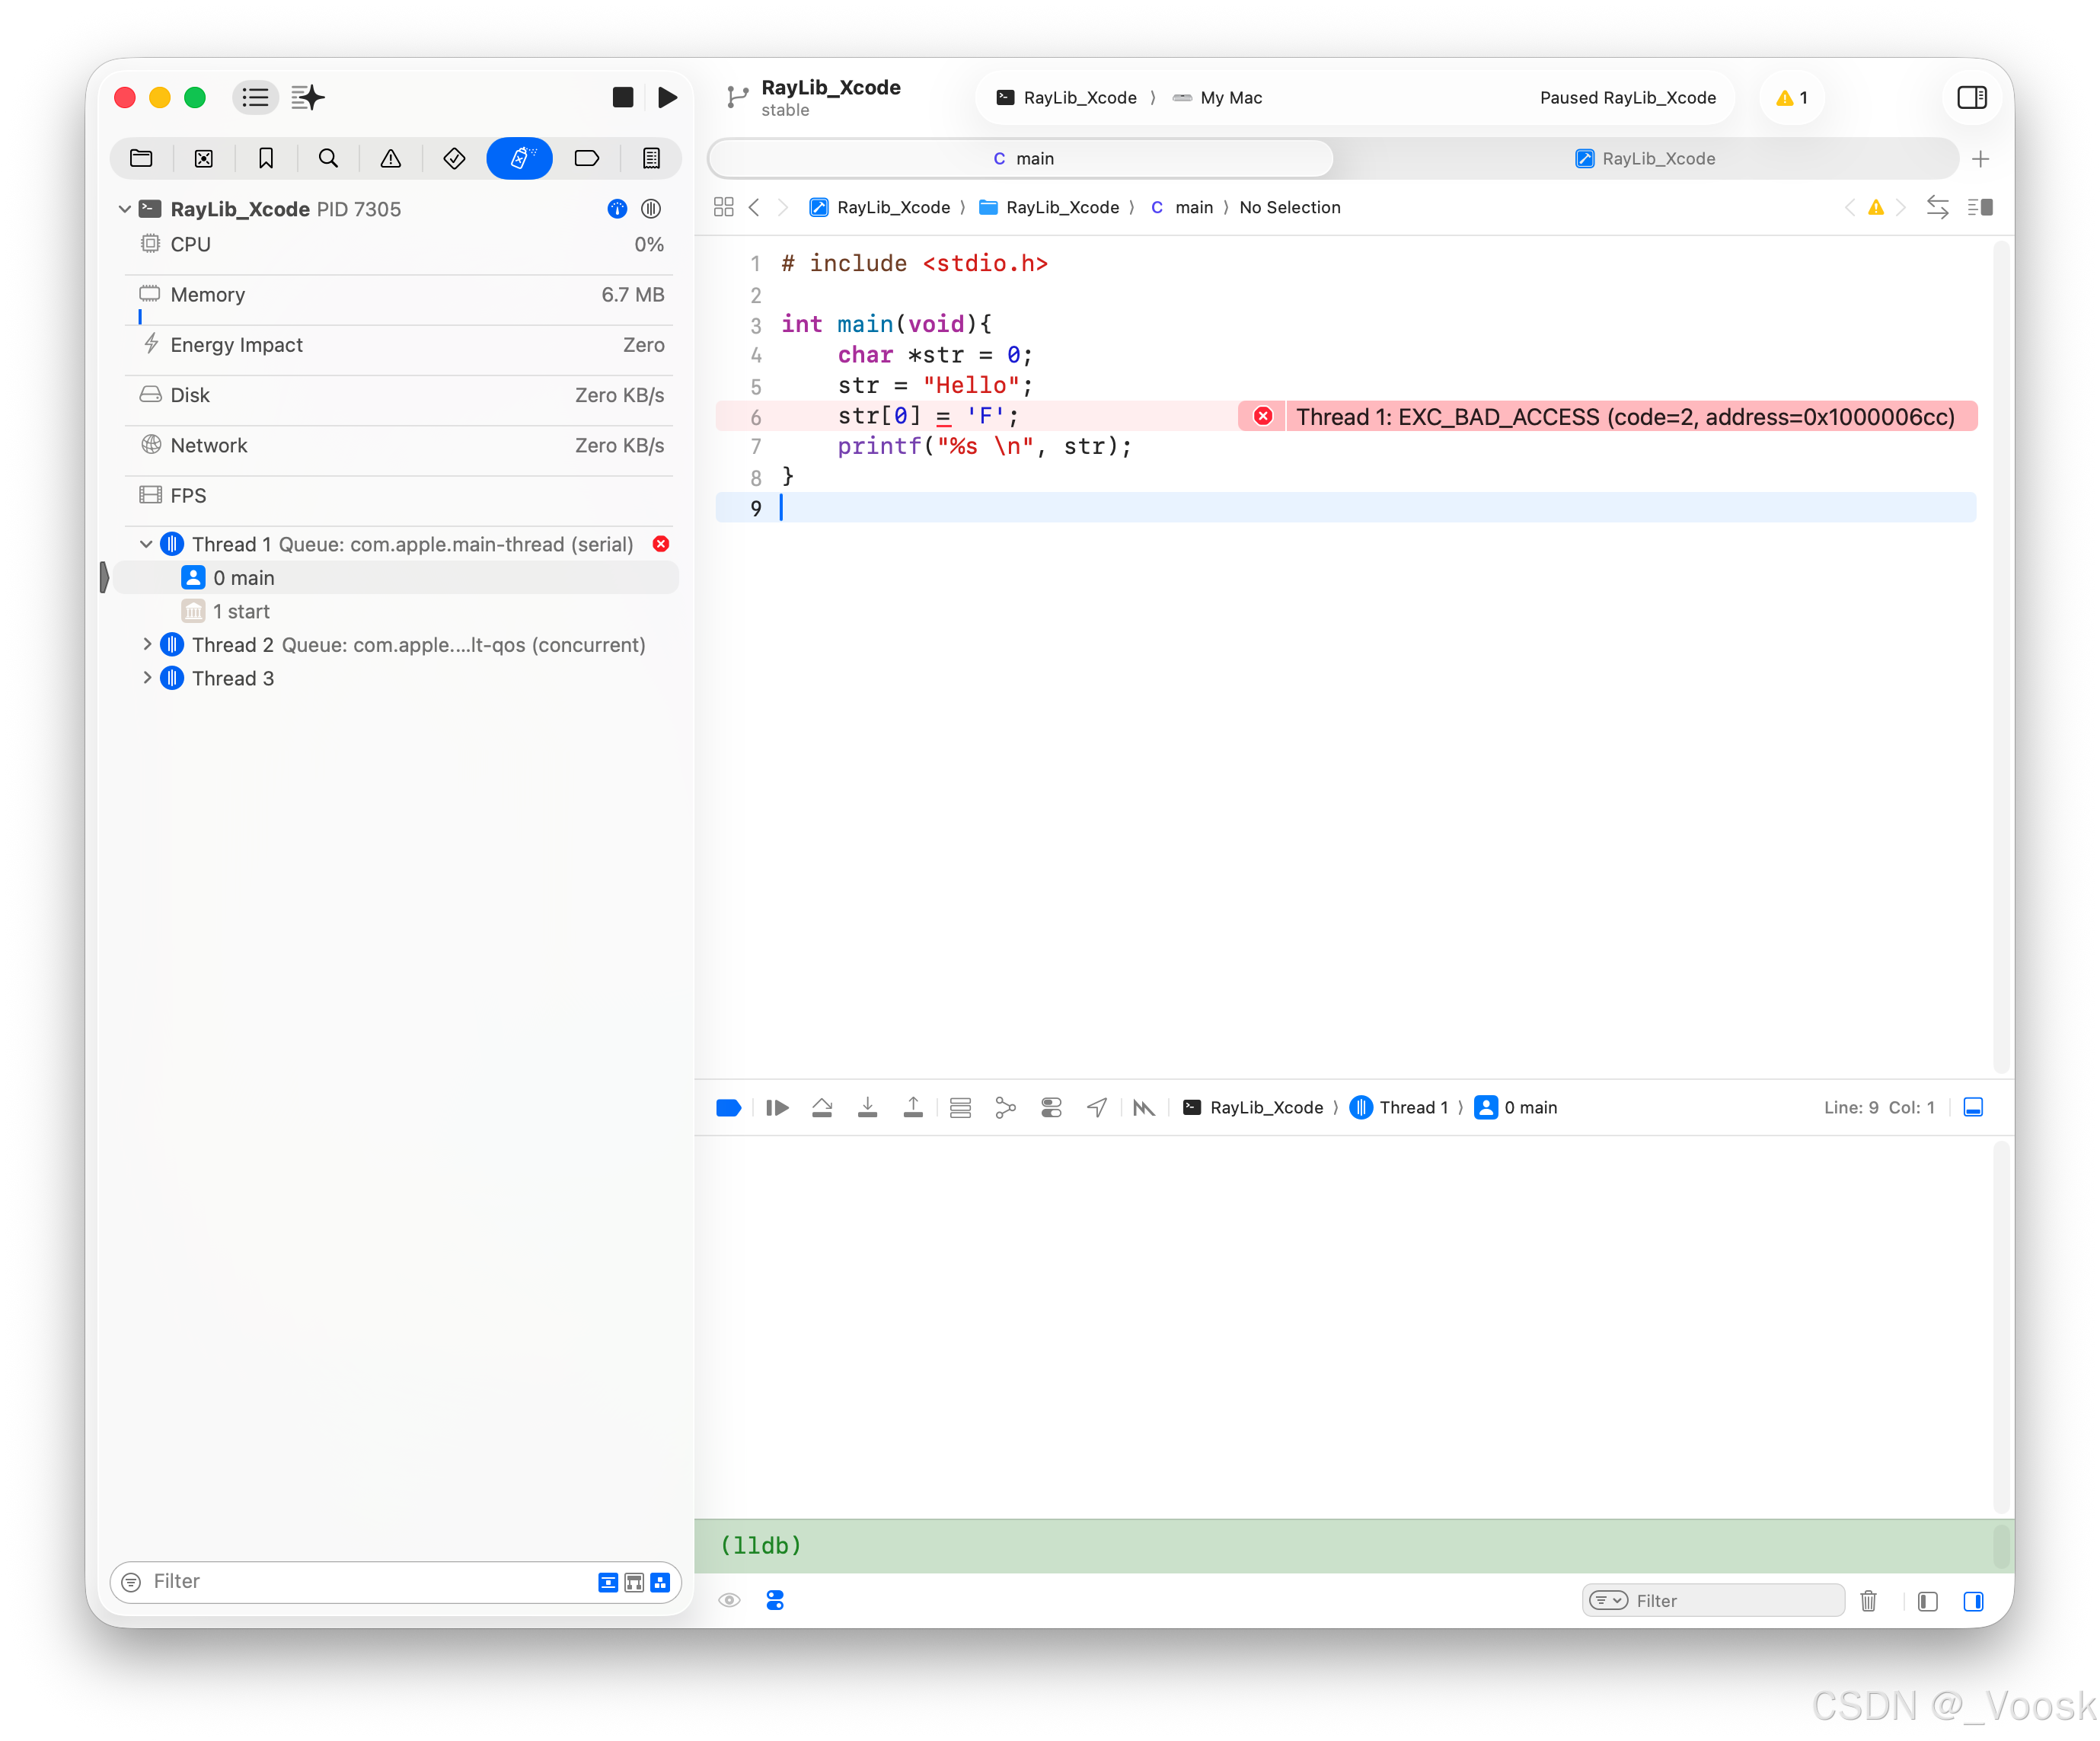This screenshot has width=2100, height=1741.
Task: Click the Step Over debug button
Action: pos(822,1107)
